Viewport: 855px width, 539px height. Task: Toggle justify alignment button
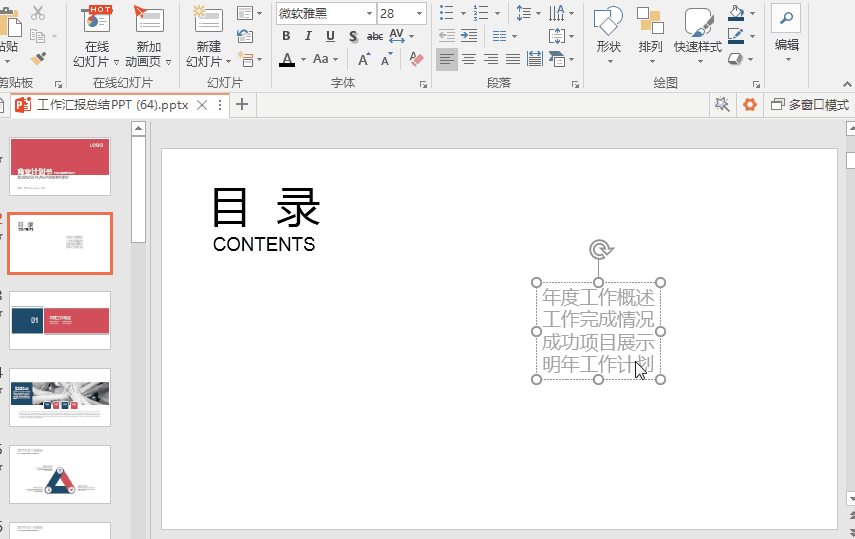pyautogui.click(x=513, y=59)
